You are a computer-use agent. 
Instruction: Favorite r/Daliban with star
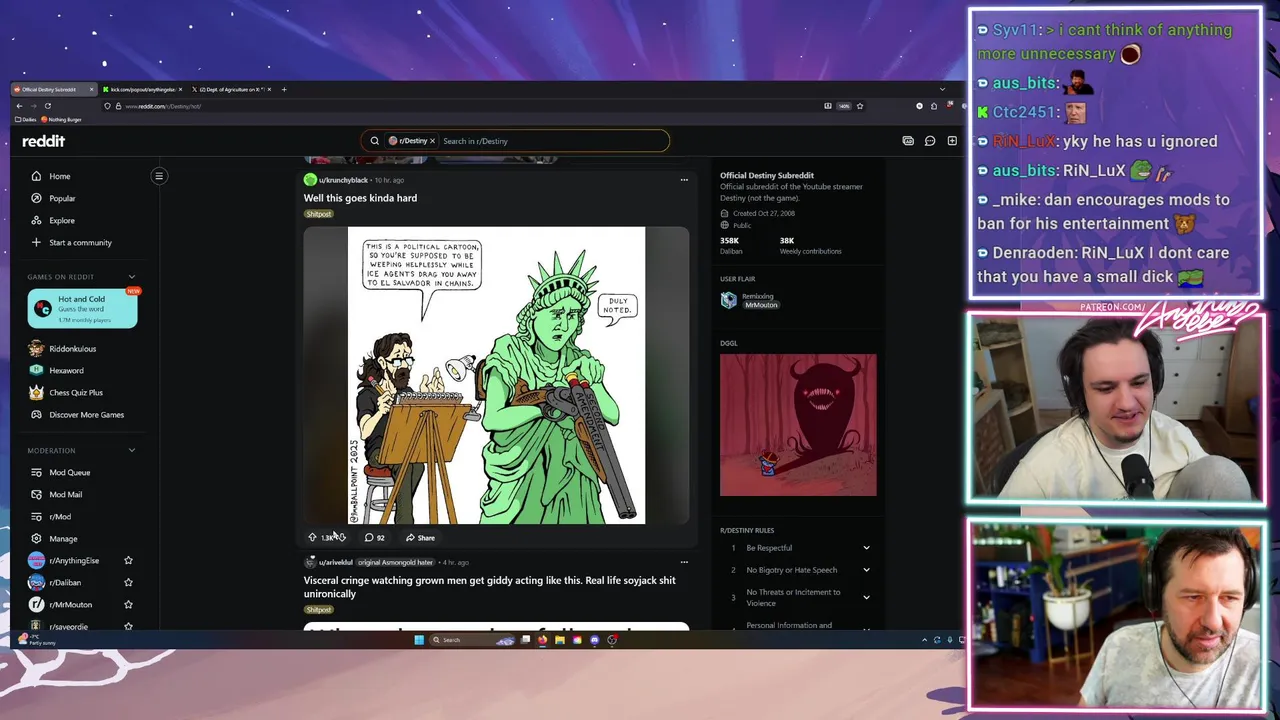coord(128,582)
